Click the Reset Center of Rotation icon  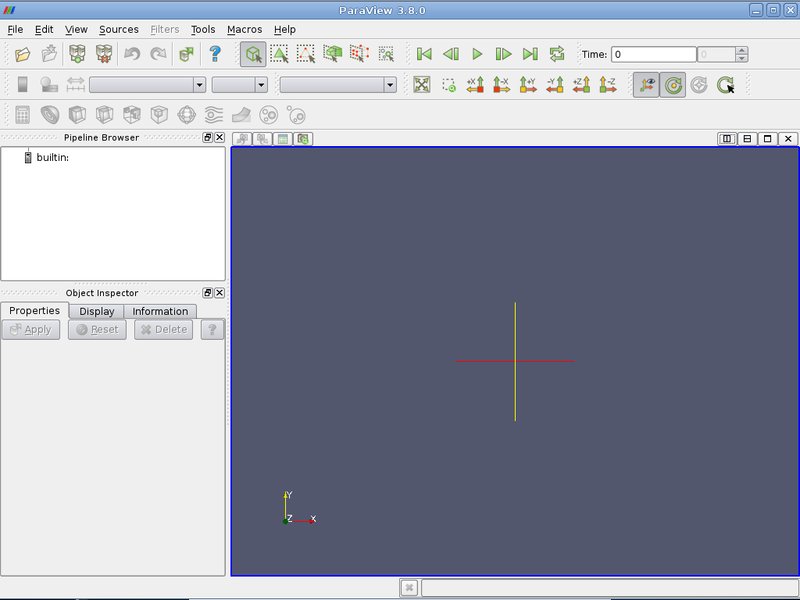pos(699,85)
